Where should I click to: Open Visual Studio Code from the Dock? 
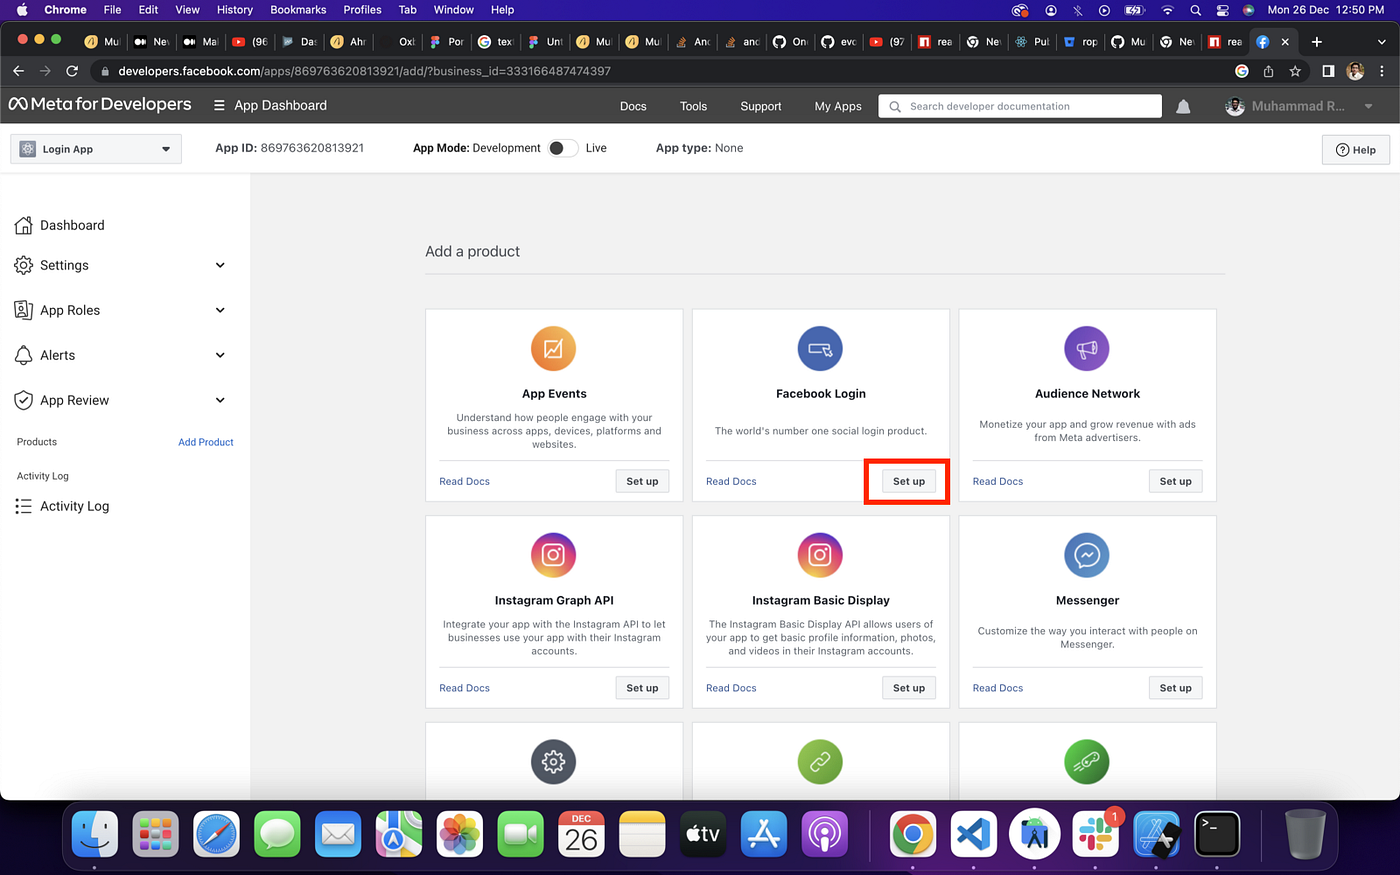(974, 834)
